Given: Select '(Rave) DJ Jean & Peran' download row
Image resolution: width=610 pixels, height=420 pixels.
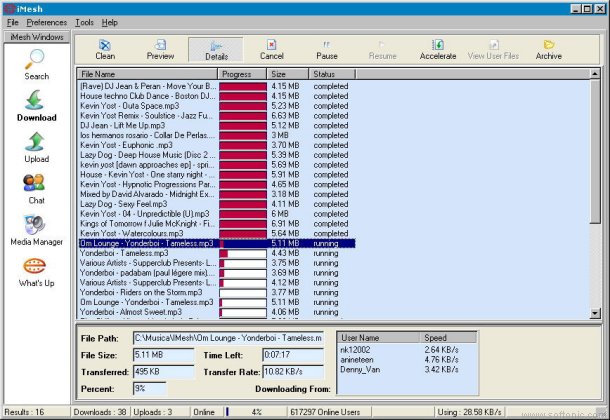Looking at the screenshot, I should 216,86.
